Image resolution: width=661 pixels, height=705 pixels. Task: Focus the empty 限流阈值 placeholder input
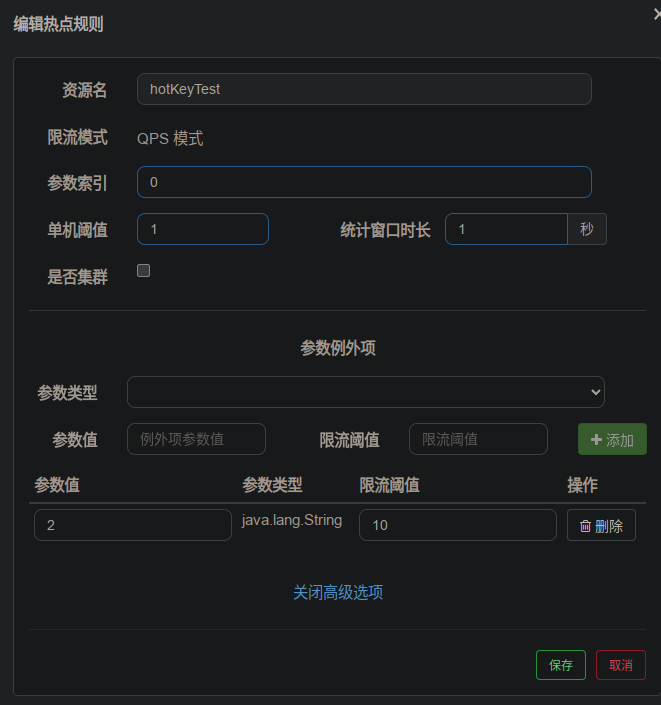[478, 439]
